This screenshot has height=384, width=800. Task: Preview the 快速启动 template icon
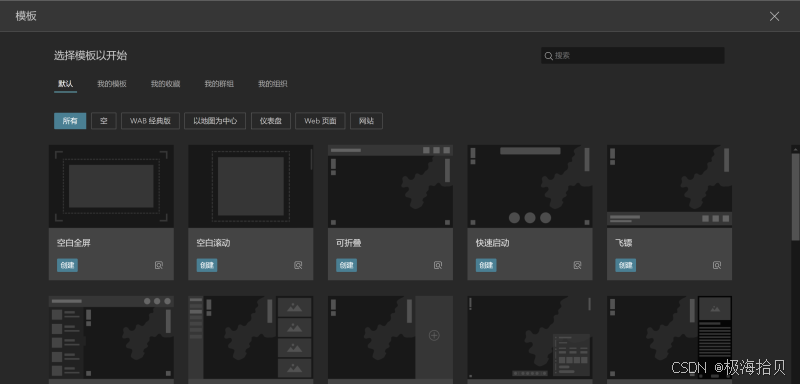coord(577,265)
